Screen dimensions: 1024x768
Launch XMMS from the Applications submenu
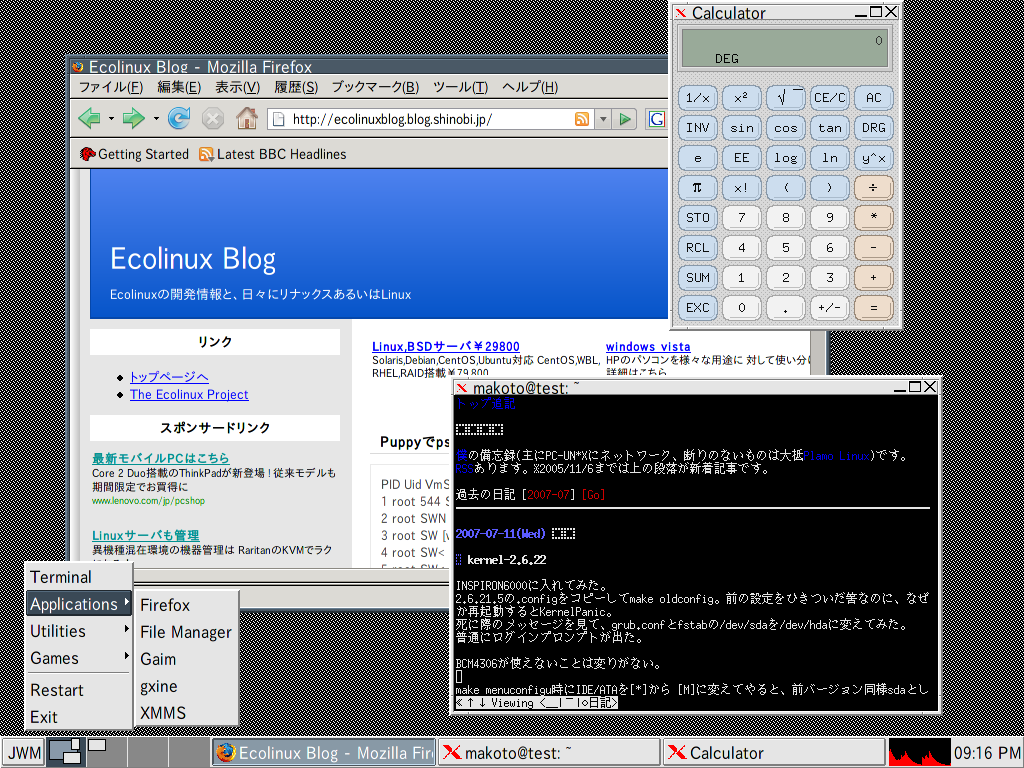[x=186, y=713]
